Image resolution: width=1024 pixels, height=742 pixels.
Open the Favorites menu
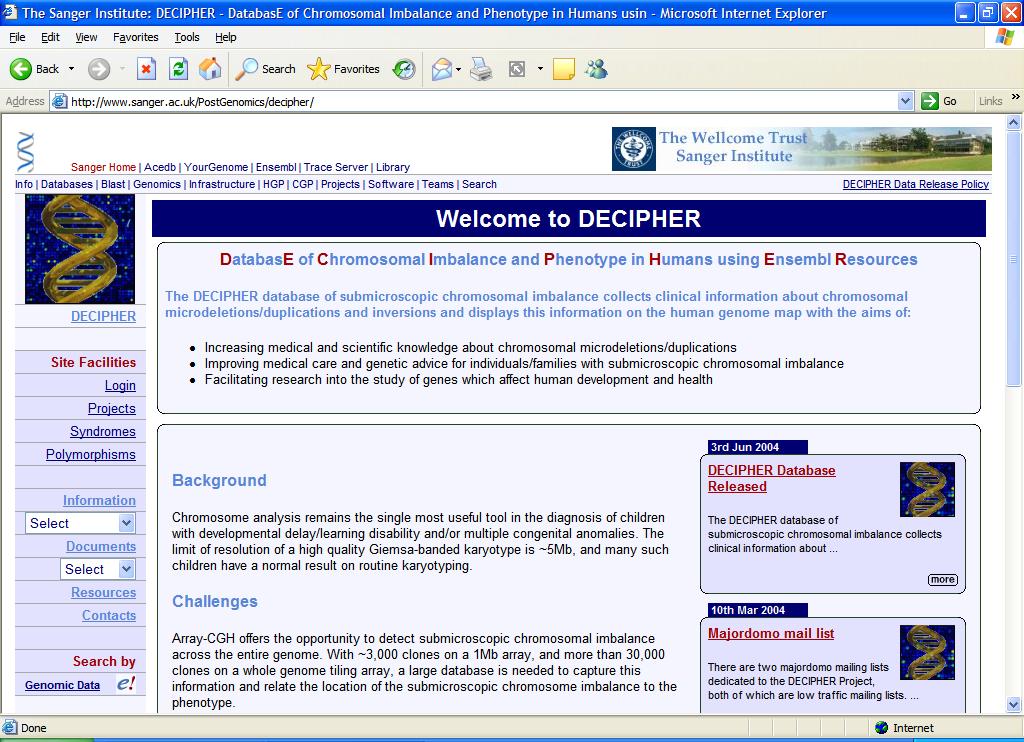coord(136,37)
